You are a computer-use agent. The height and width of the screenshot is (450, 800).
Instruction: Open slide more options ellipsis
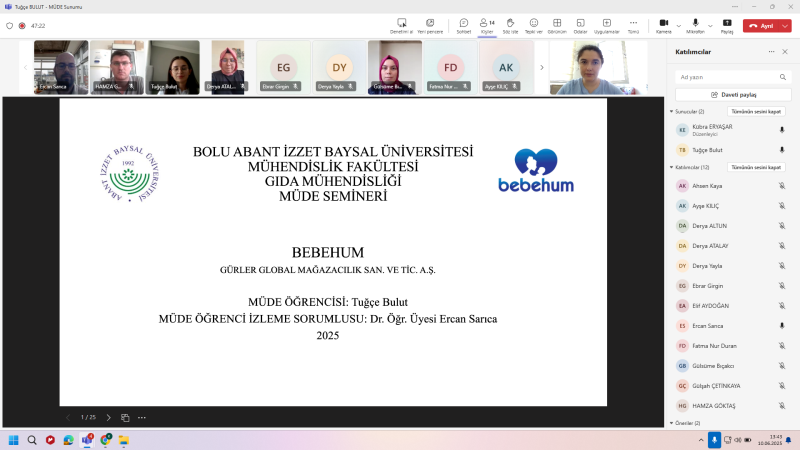coord(142,417)
